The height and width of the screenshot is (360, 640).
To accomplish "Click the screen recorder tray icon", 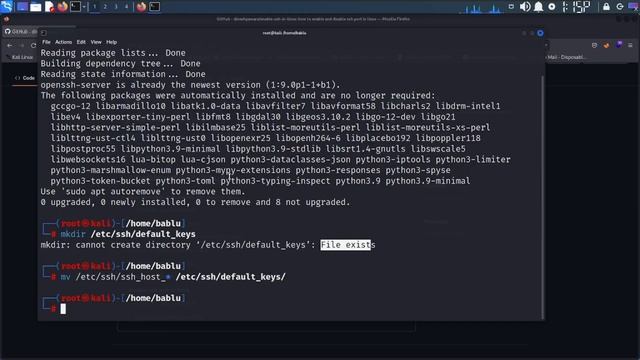I will click(x=511, y=7).
